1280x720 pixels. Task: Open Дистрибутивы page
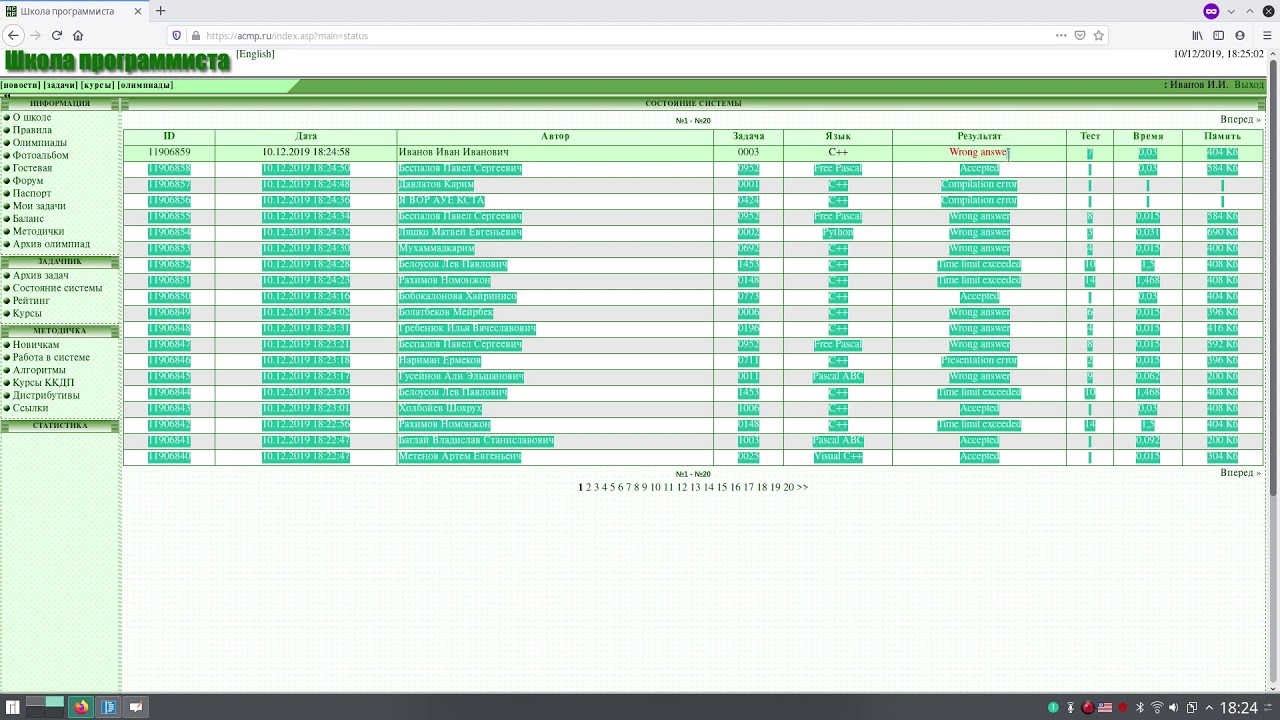point(46,395)
